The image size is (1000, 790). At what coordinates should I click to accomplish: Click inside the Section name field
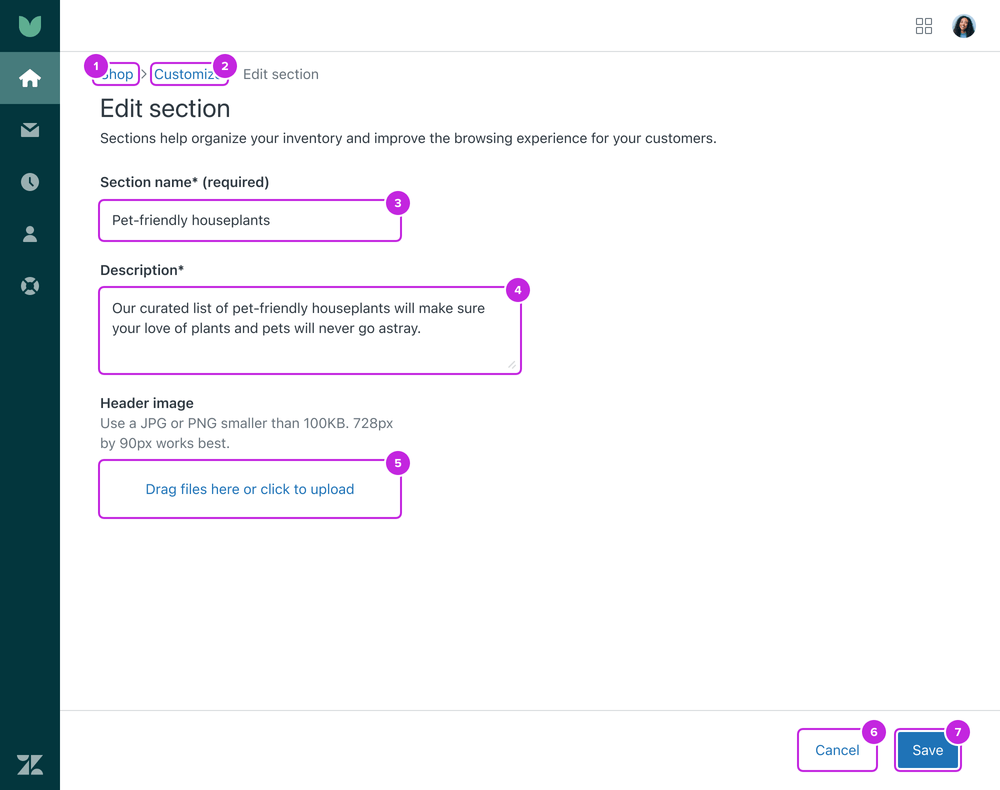249,220
